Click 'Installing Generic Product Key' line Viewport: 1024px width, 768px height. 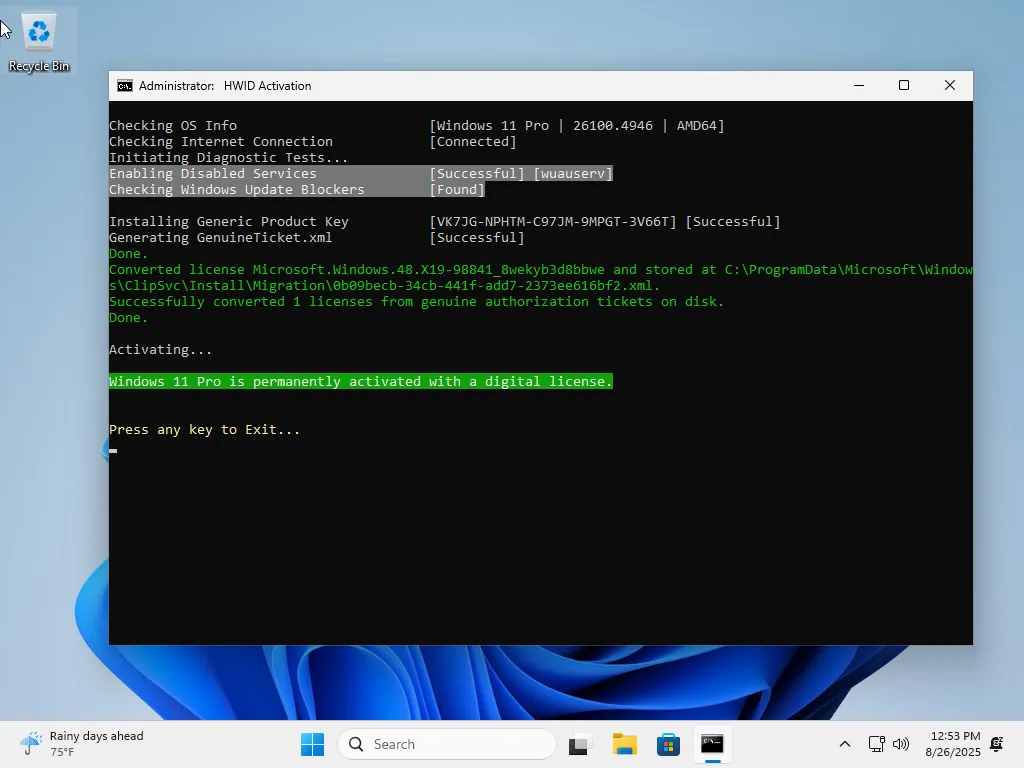pos(229,221)
